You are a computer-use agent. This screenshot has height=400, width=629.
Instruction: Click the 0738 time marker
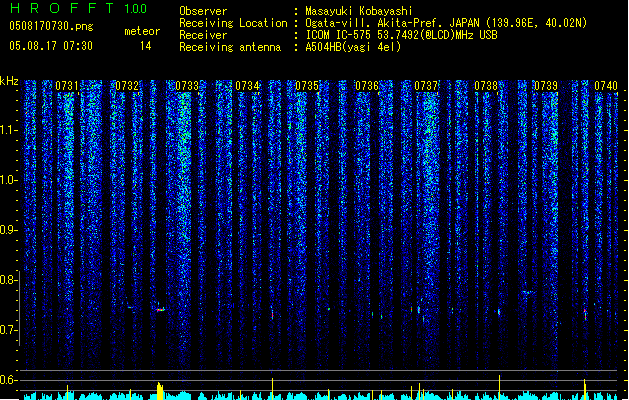pyautogui.click(x=486, y=86)
